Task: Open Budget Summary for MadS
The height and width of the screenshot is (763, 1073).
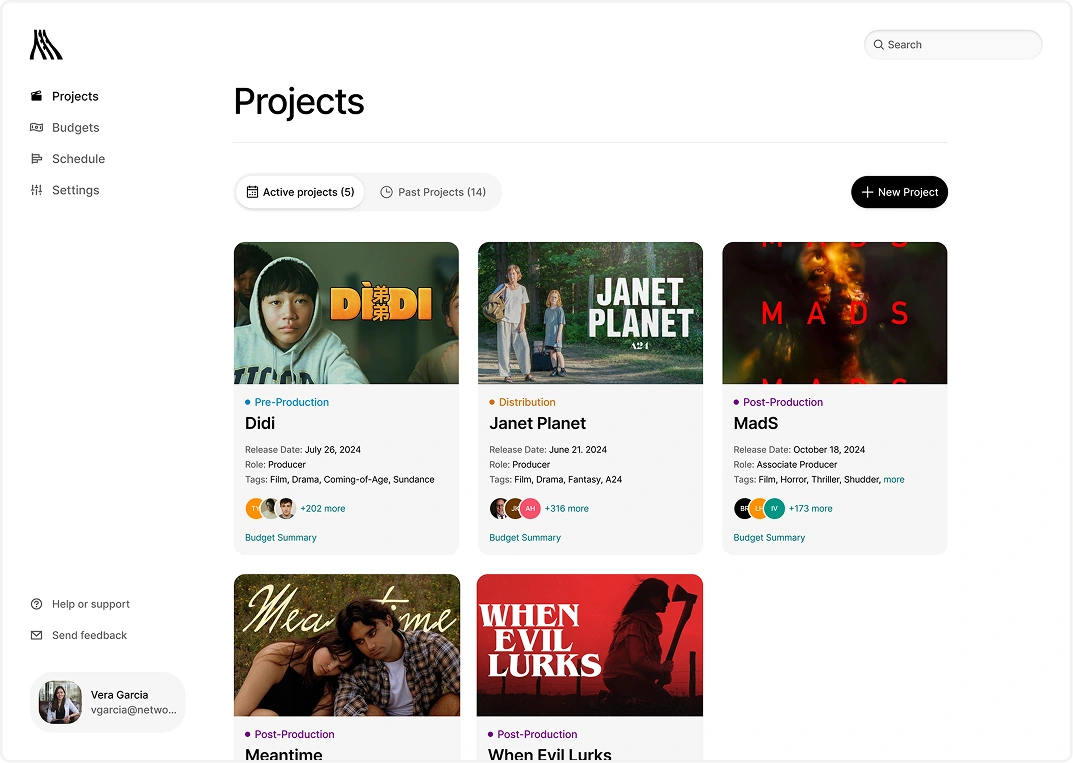Action: pyautogui.click(x=769, y=538)
